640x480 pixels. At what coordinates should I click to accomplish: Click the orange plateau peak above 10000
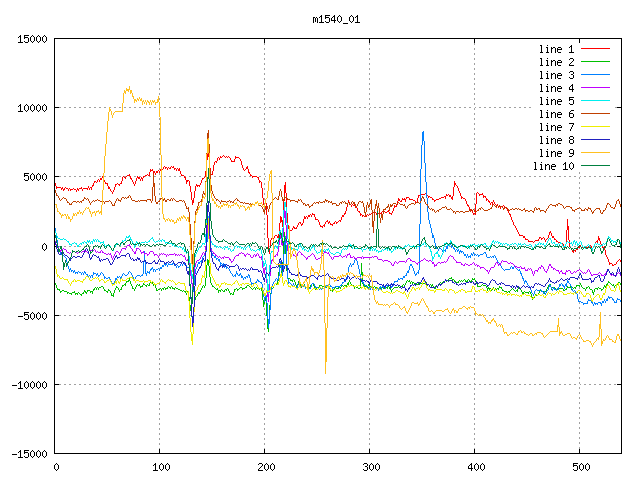[127, 88]
